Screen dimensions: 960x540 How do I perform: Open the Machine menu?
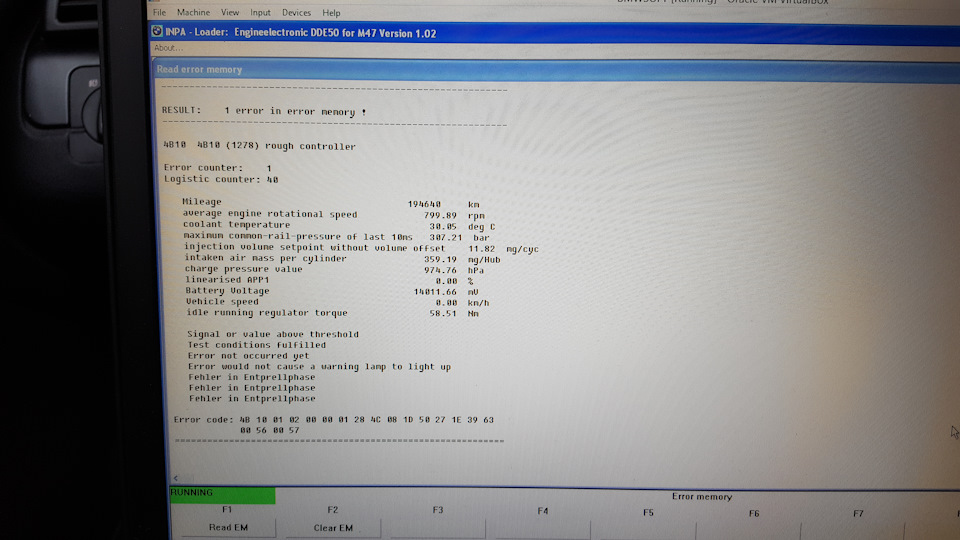pyautogui.click(x=193, y=12)
